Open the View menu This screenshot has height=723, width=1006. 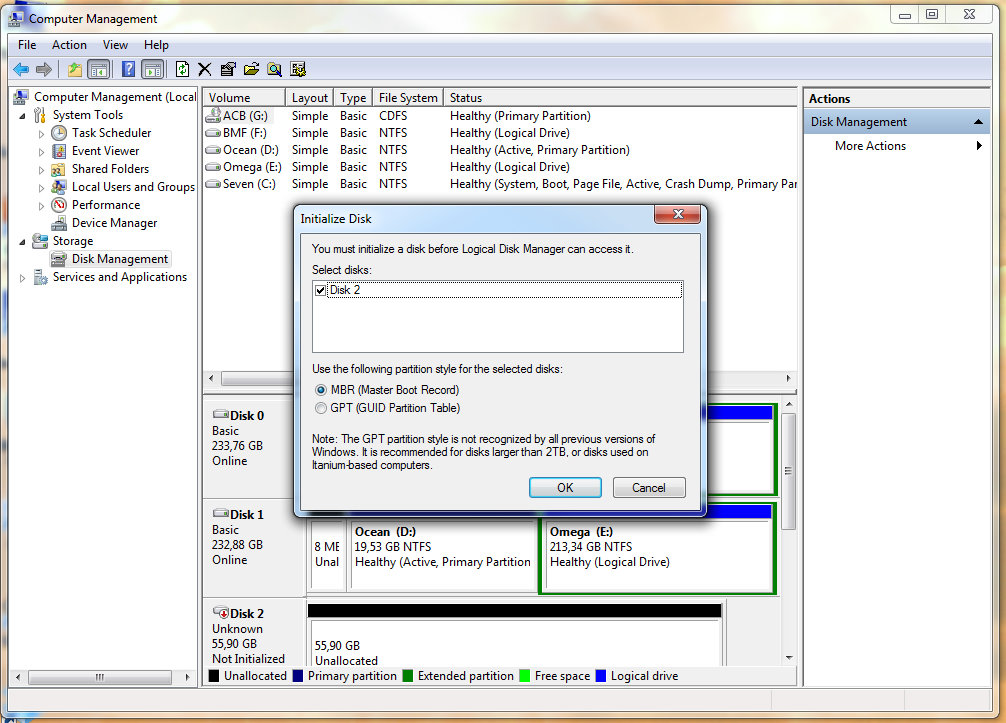pos(115,45)
